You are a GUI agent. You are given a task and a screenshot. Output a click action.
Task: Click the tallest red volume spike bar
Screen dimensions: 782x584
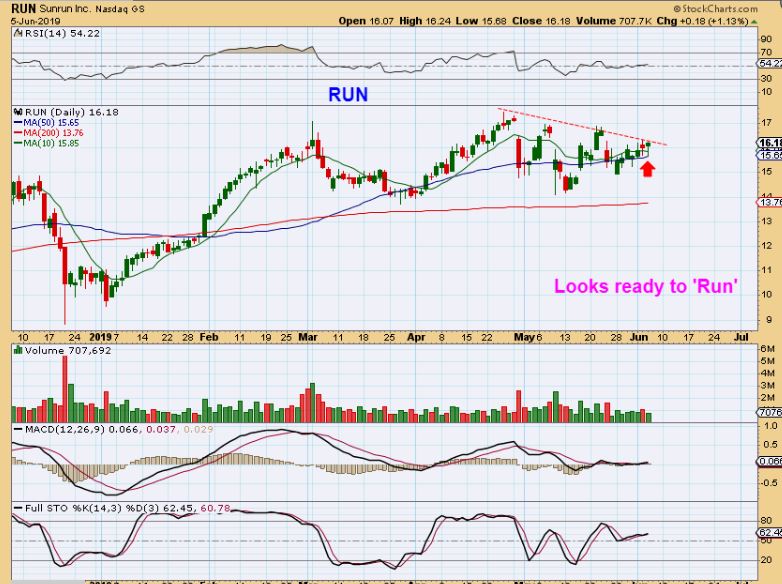(64, 389)
